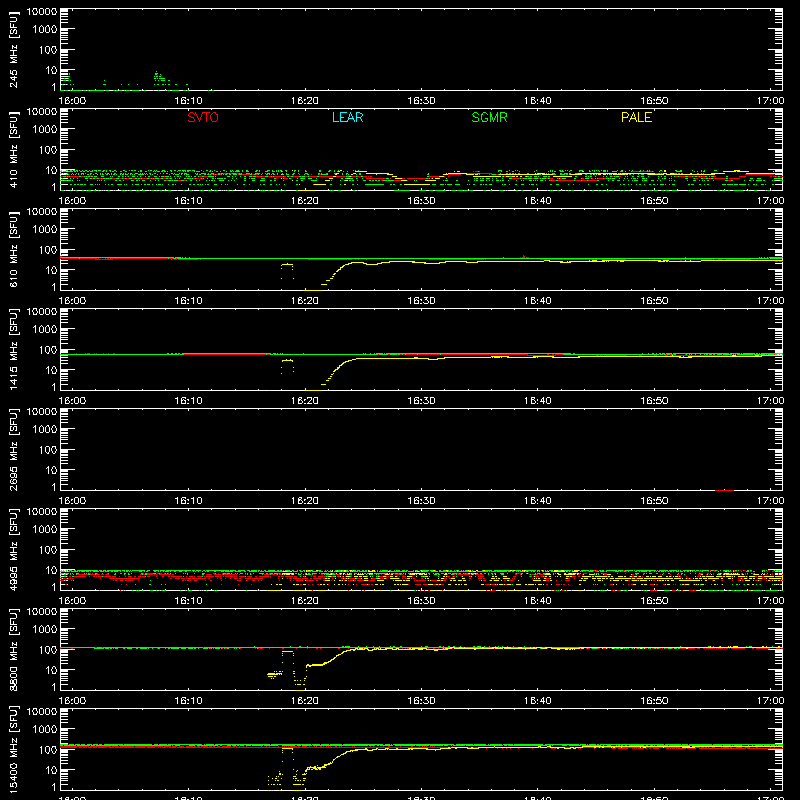Screen dimensions: 800x800
Task: Select the 10 tick of the 1415 MHz panel
Action: click(51, 370)
